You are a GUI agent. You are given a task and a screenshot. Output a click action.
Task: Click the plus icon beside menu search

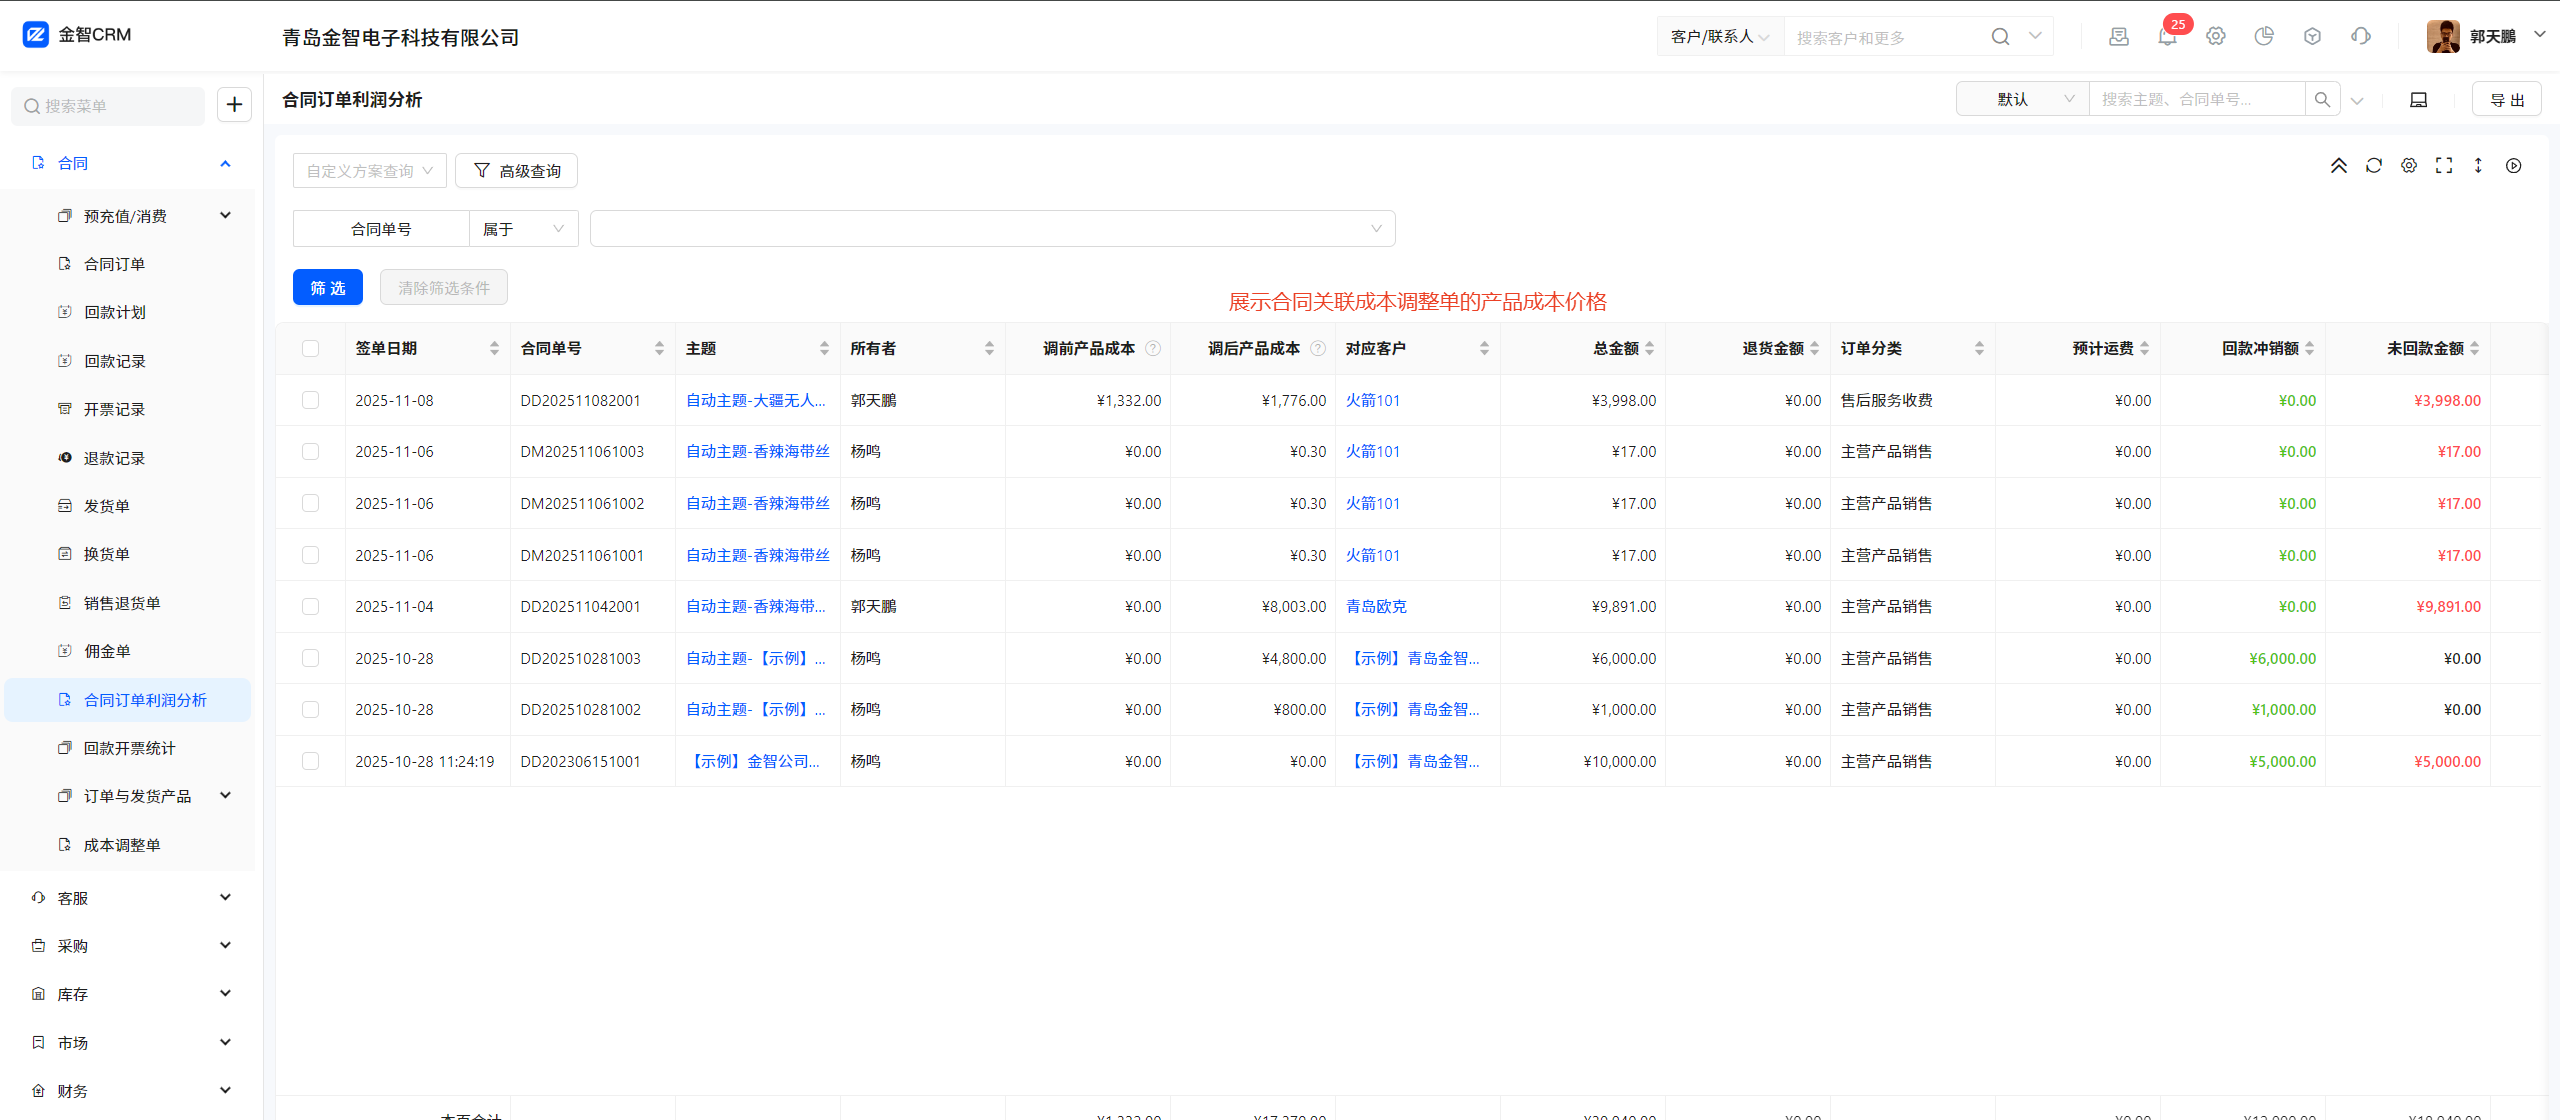[234, 105]
